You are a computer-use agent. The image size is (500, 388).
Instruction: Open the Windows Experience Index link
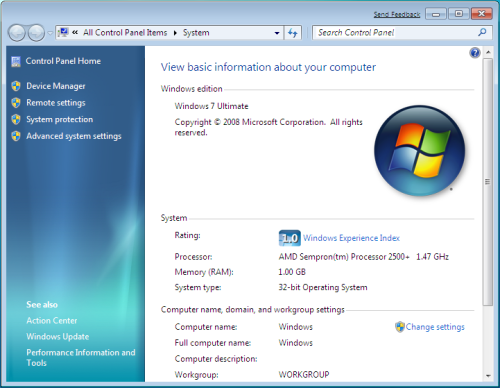pos(351,238)
